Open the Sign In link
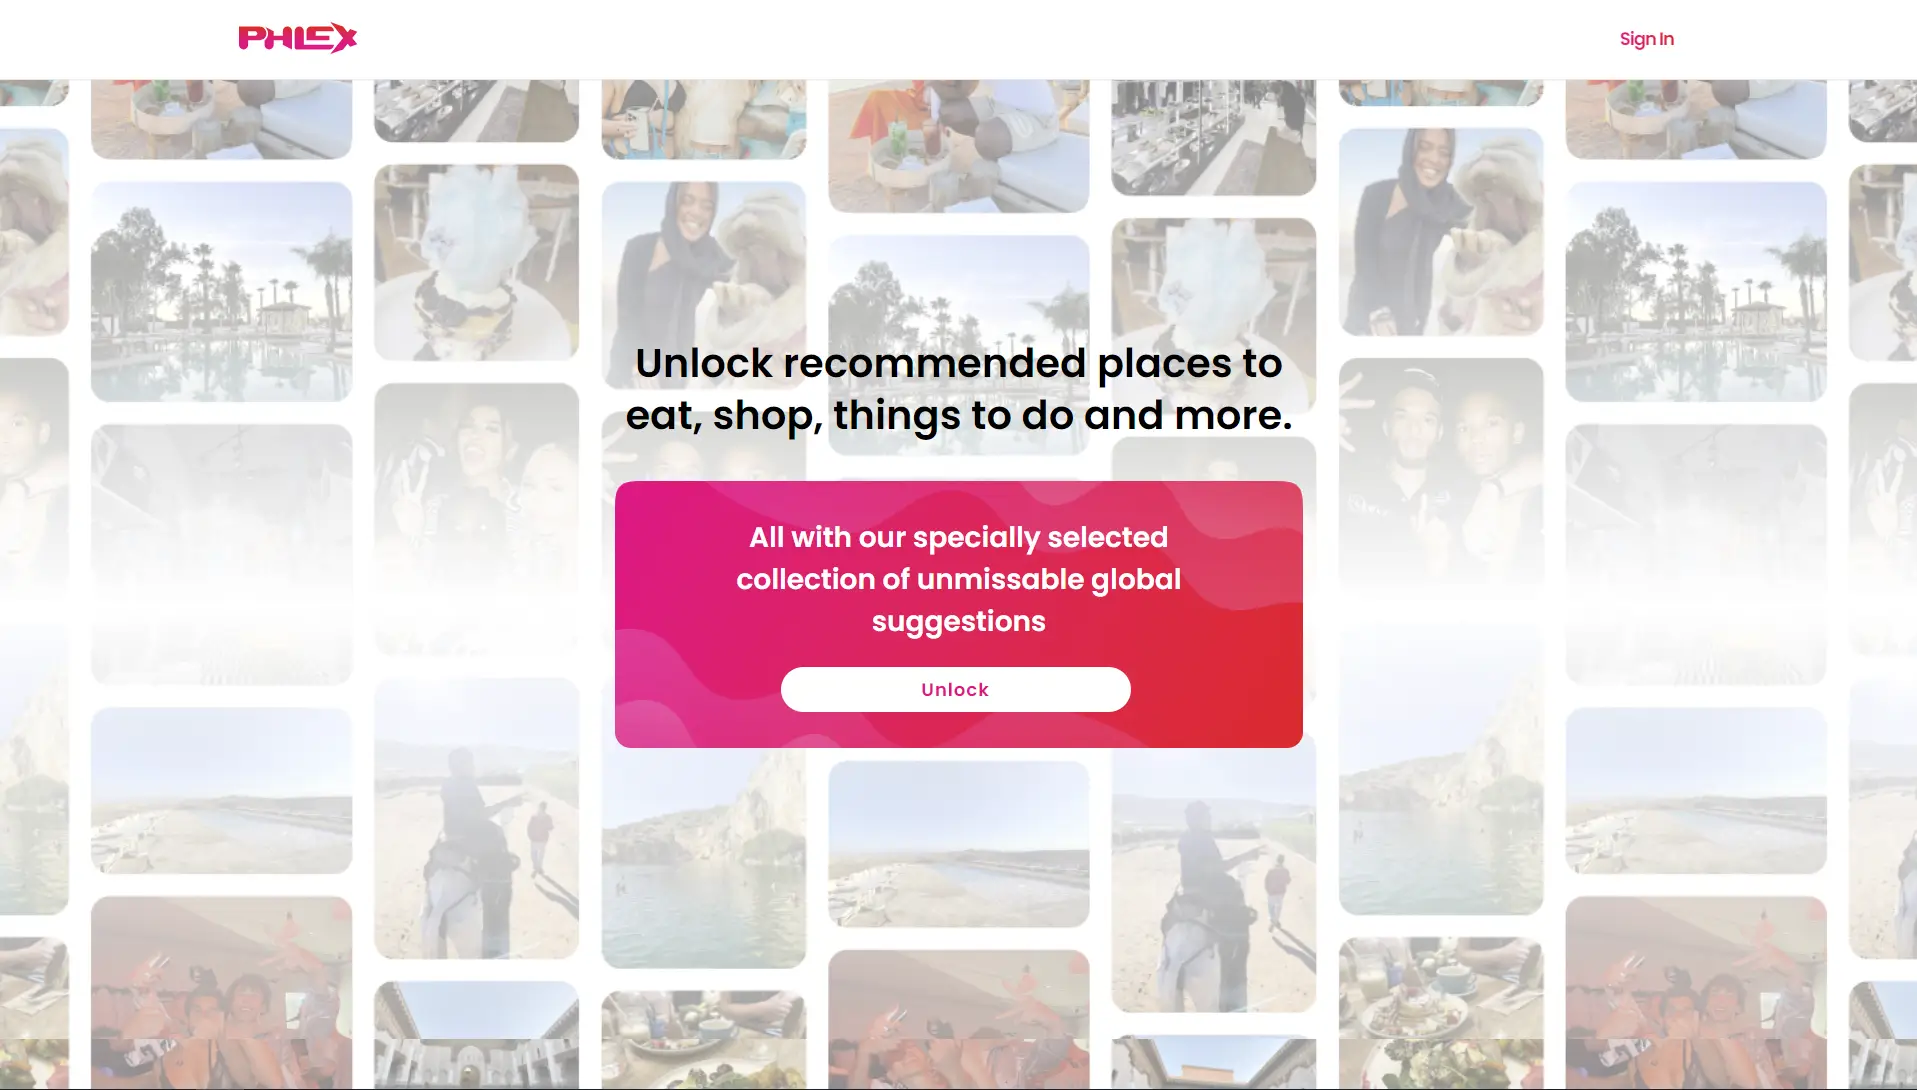The width and height of the screenshot is (1917, 1090). (x=1646, y=39)
